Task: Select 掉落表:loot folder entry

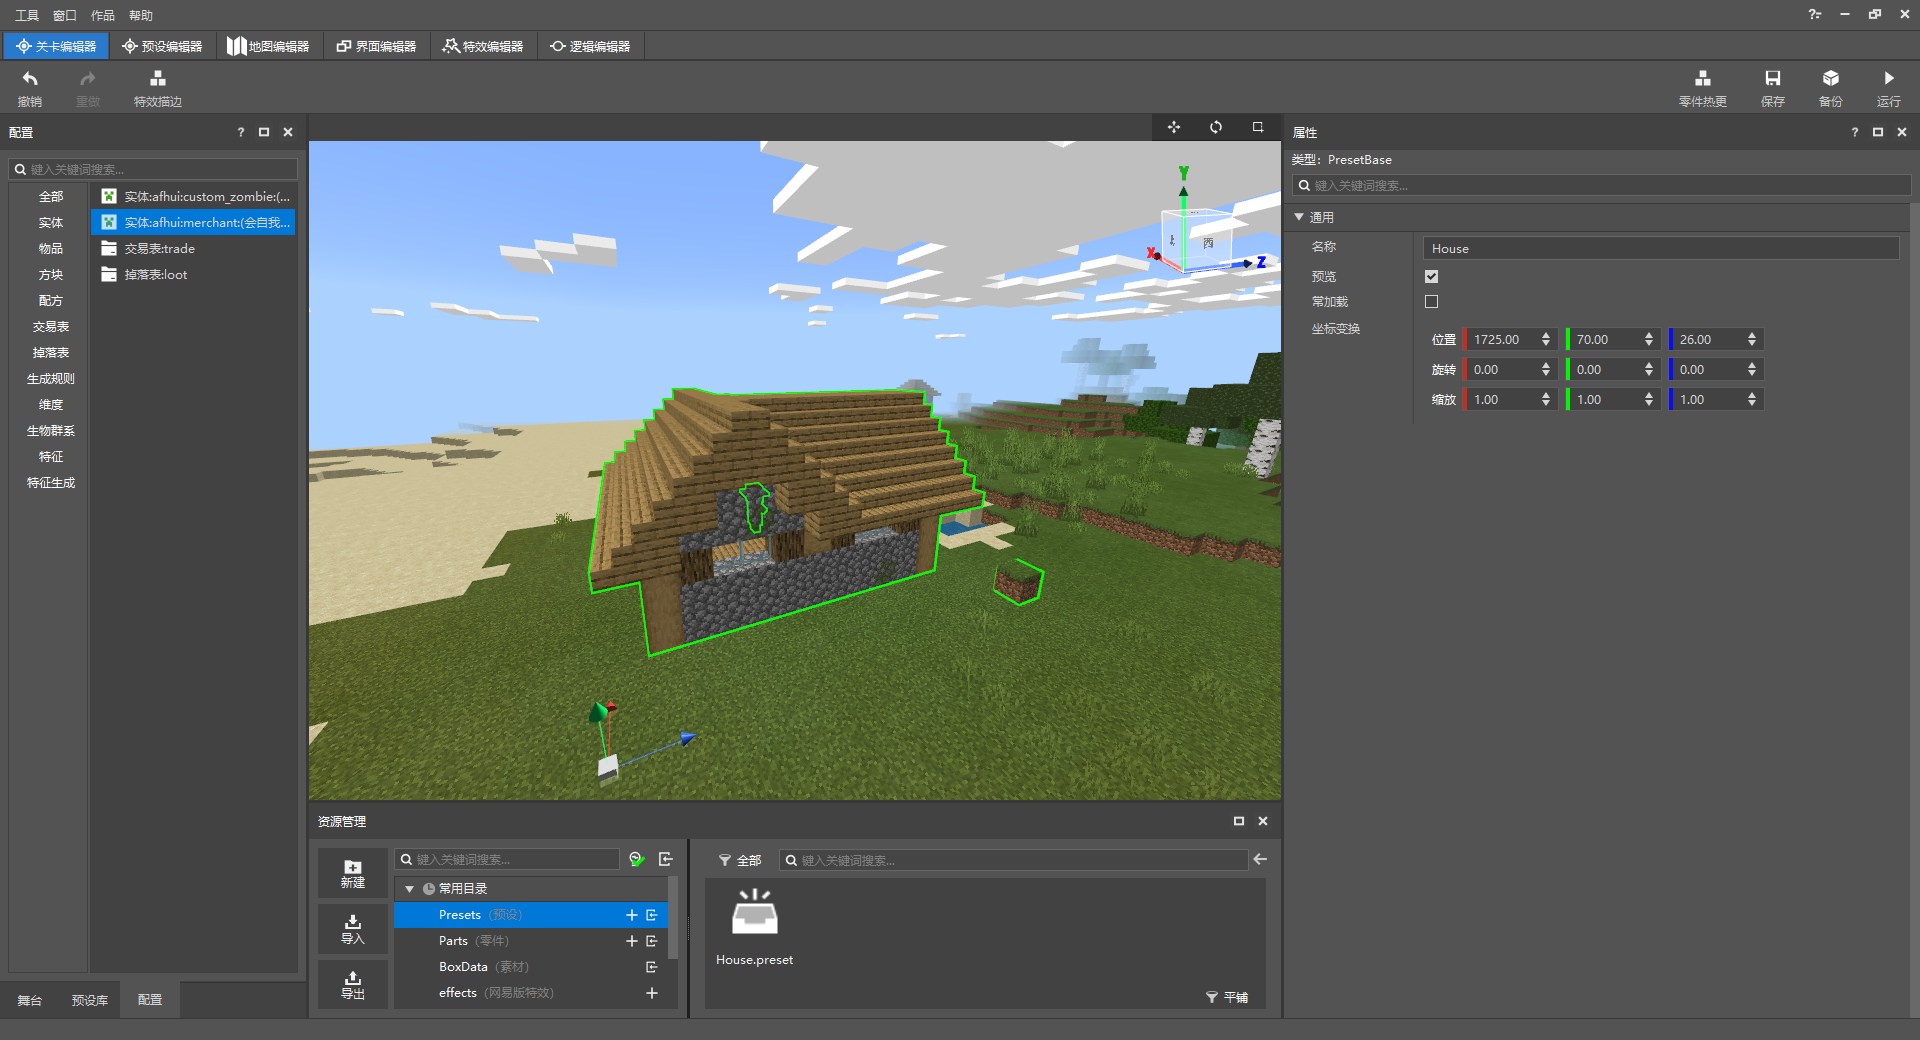Action: coord(195,275)
